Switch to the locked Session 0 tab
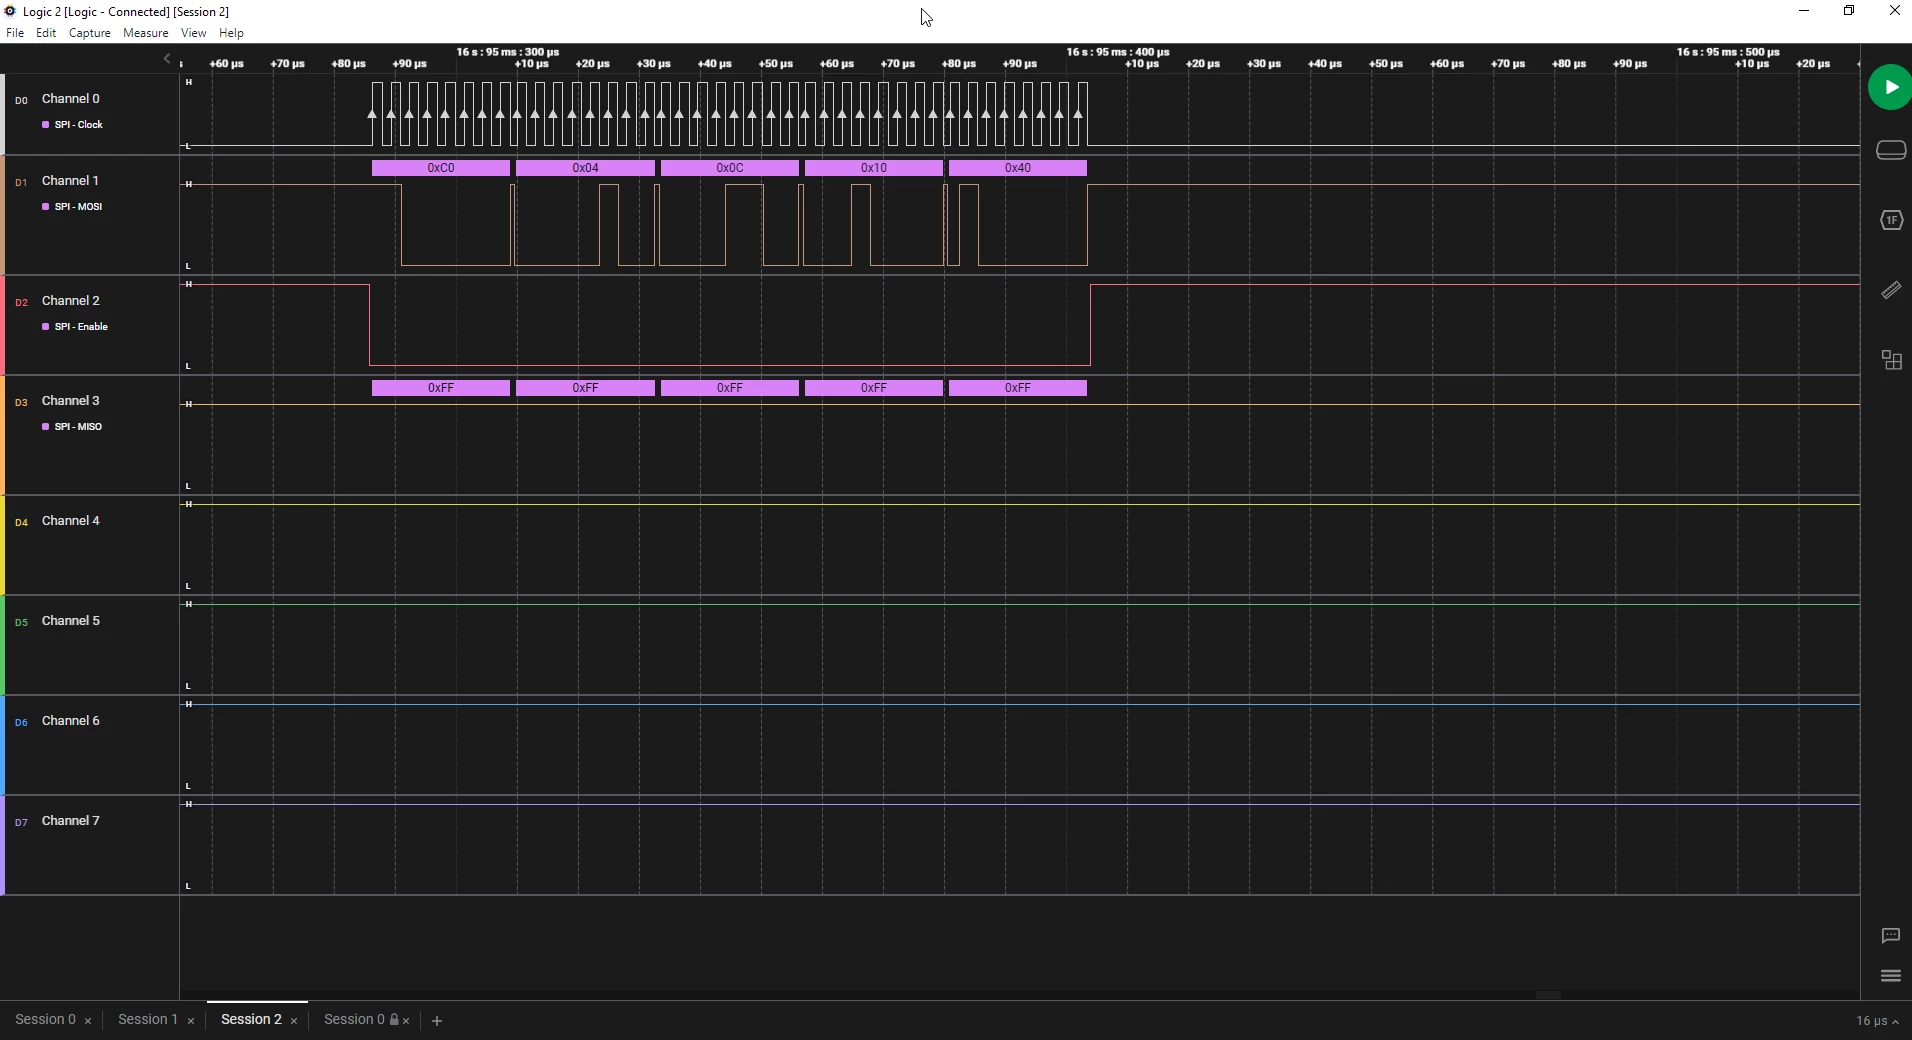 coord(354,1020)
